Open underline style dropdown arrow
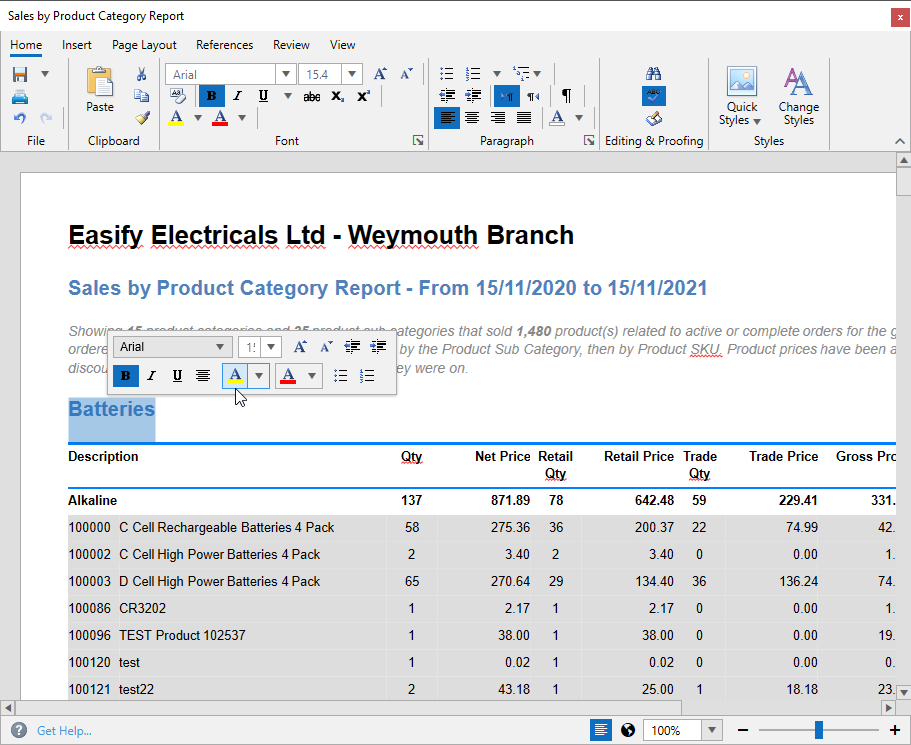Viewport: 911px width, 745px height. 288,96
